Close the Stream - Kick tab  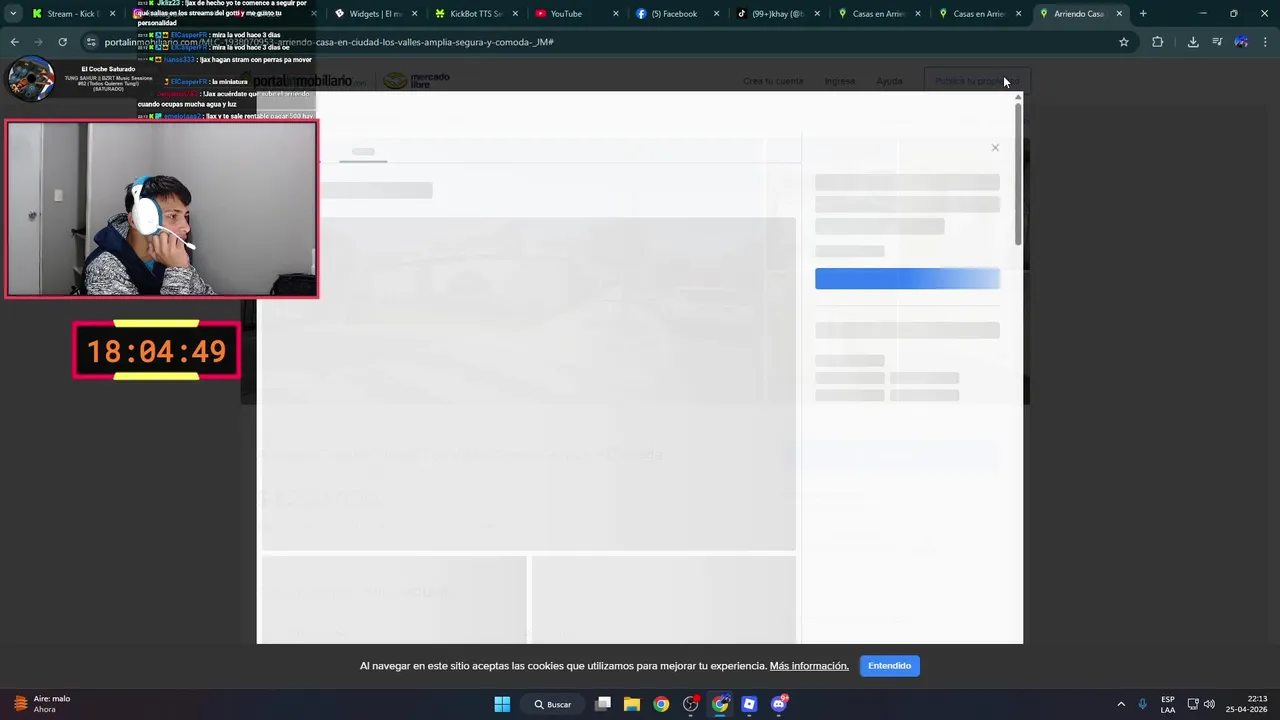click(x=113, y=14)
